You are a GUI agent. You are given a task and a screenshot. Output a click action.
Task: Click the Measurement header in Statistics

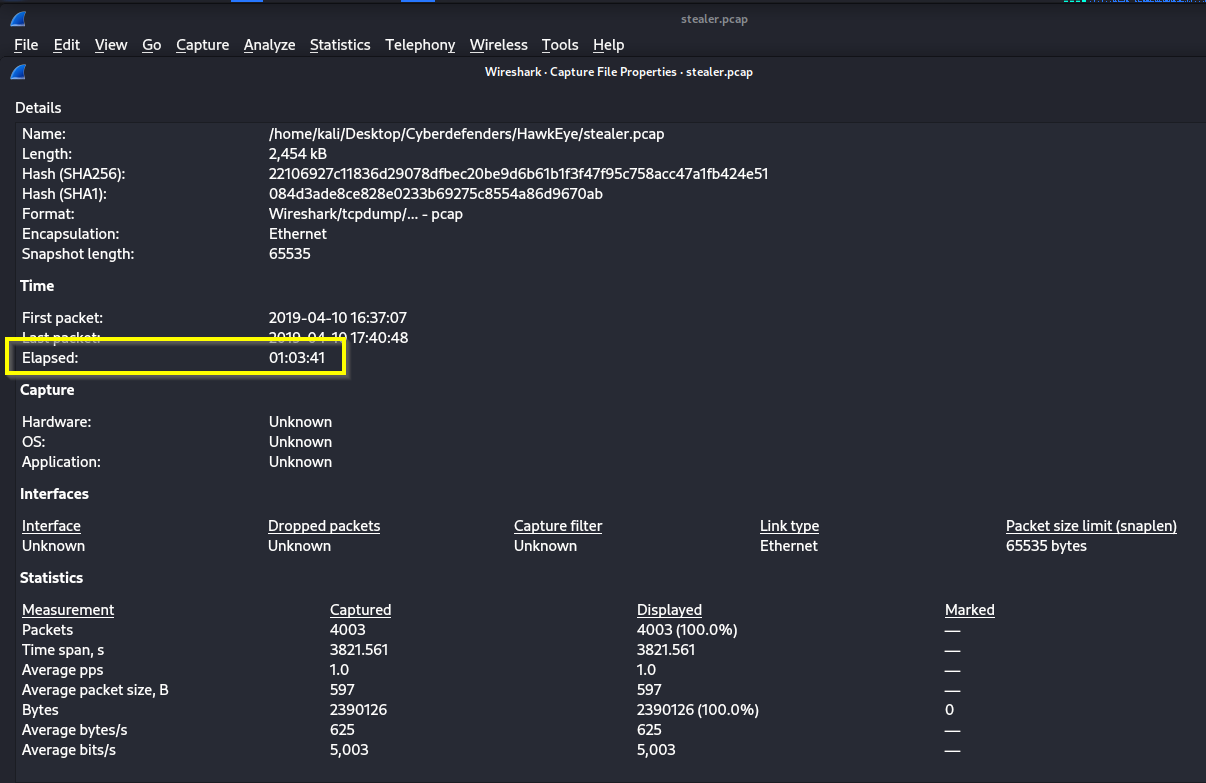[68, 610]
